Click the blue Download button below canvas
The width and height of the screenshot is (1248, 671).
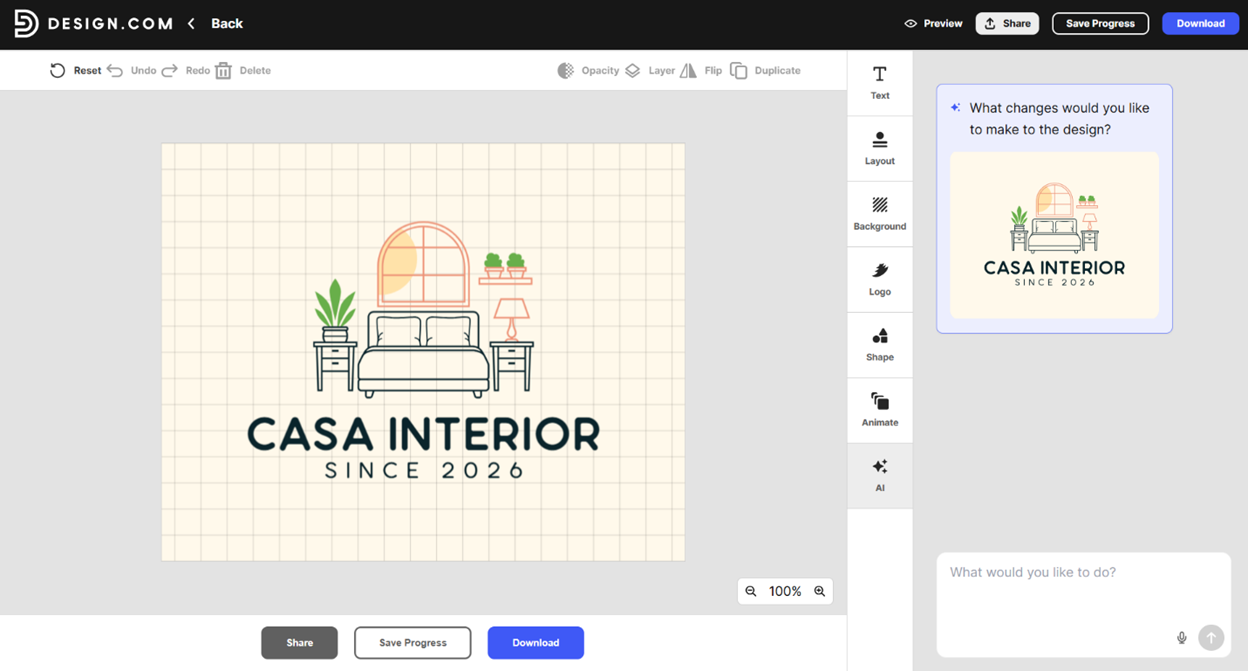point(536,643)
